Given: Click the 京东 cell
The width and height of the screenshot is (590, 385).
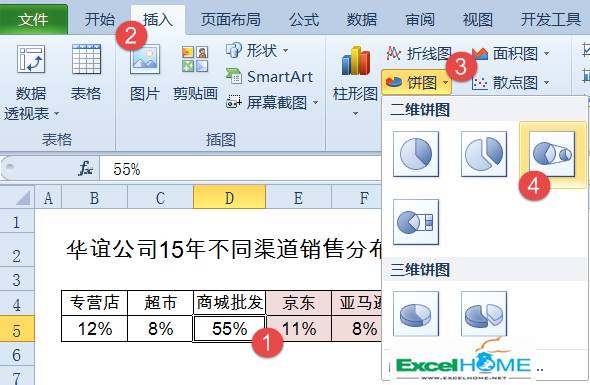Looking at the screenshot, I should pyautogui.click(x=298, y=303).
